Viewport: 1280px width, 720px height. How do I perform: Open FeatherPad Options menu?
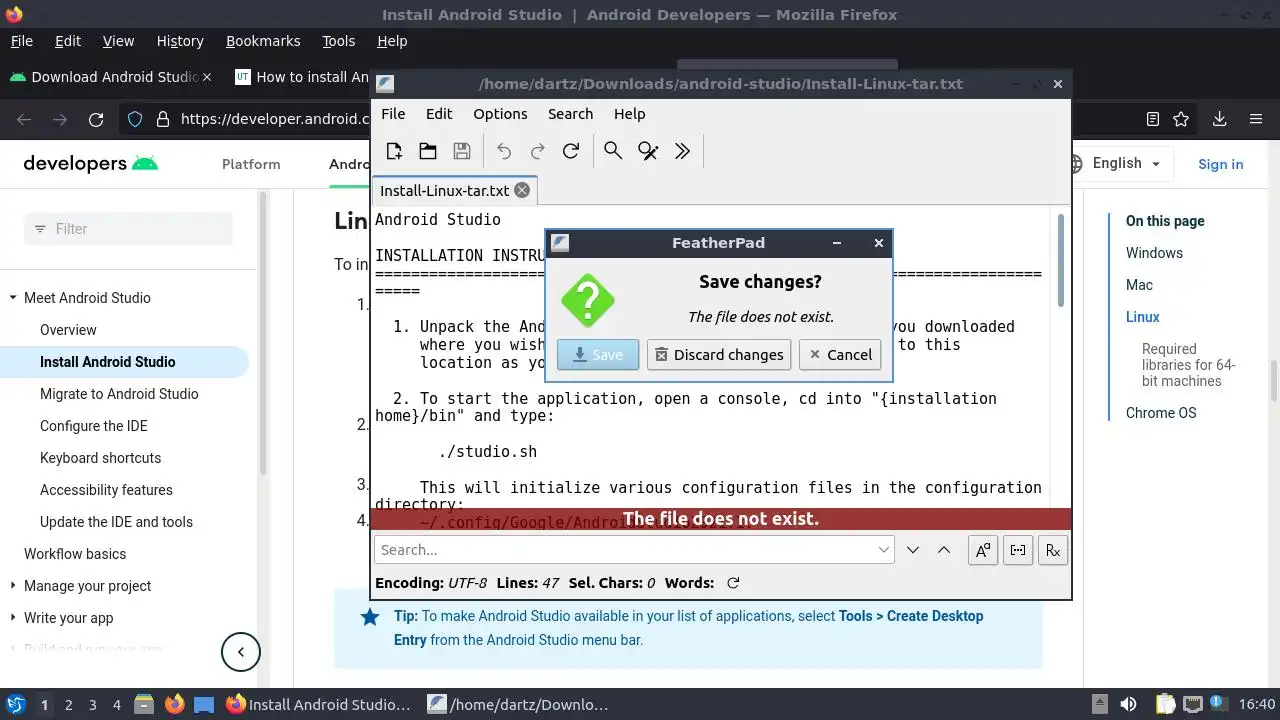point(500,114)
